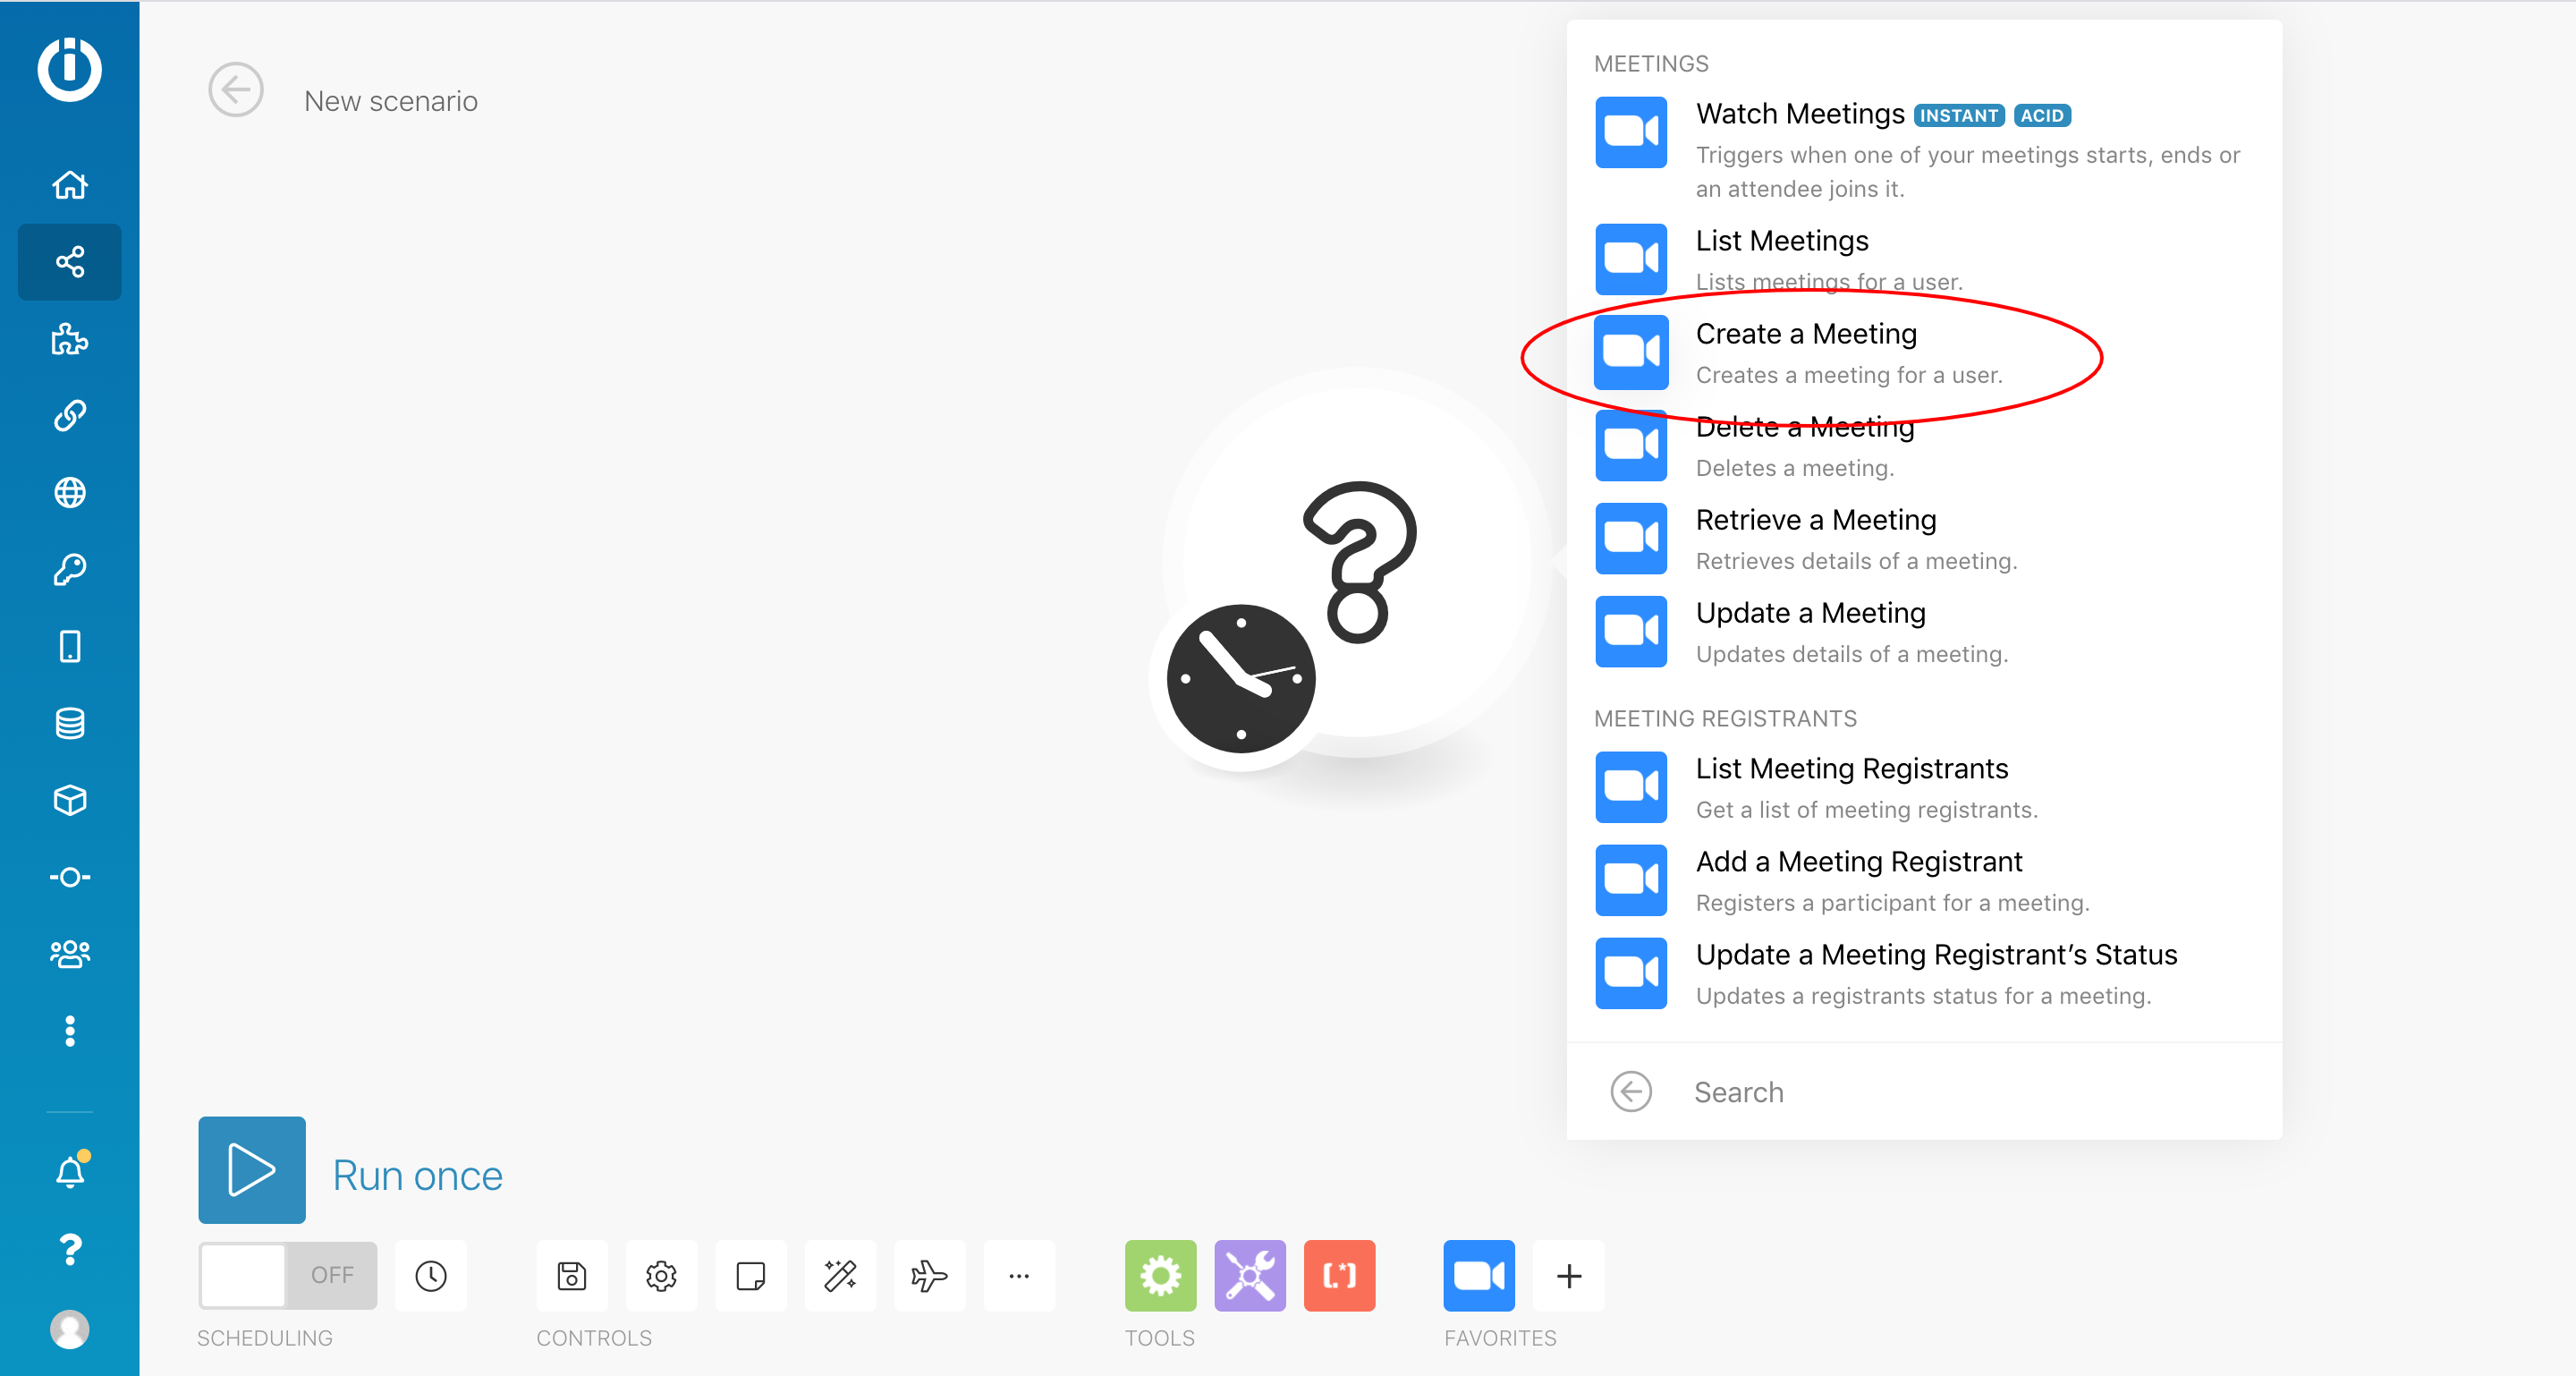Click the save scenario disk icon
The image size is (2576, 1376).
coord(572,1275)
